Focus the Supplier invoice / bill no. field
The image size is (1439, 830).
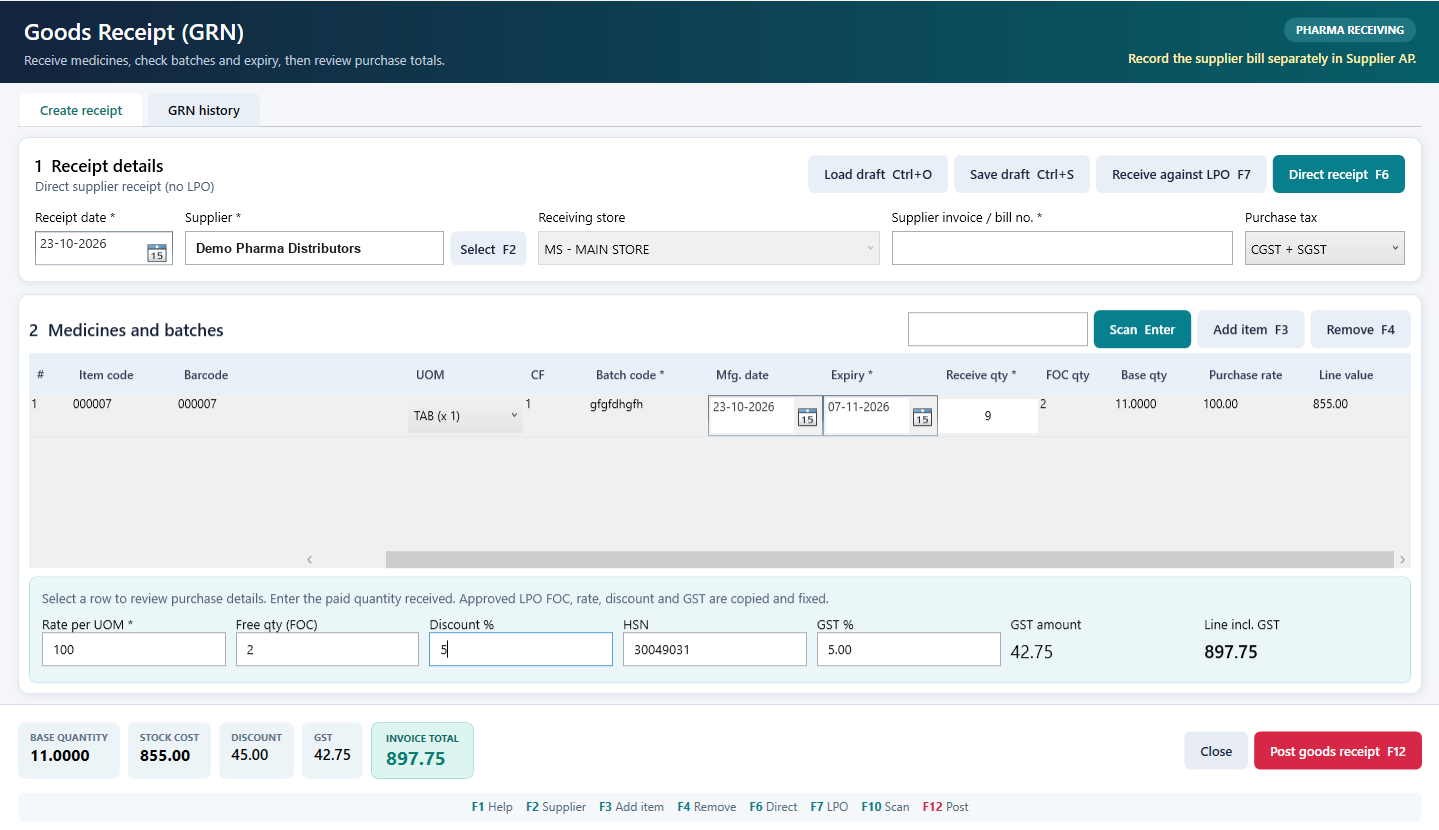pos(1062,249)
